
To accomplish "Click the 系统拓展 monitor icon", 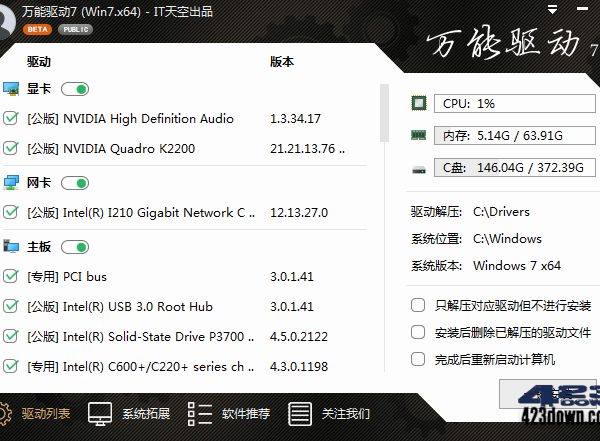I will point(100,413).
